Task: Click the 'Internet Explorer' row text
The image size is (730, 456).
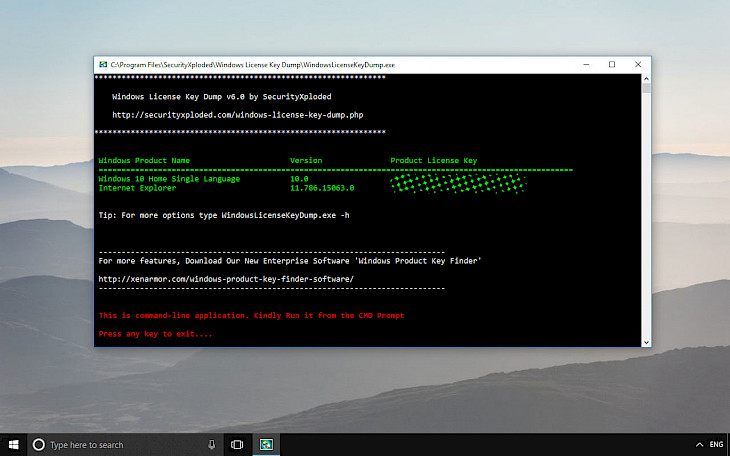Action: (137, 188)
